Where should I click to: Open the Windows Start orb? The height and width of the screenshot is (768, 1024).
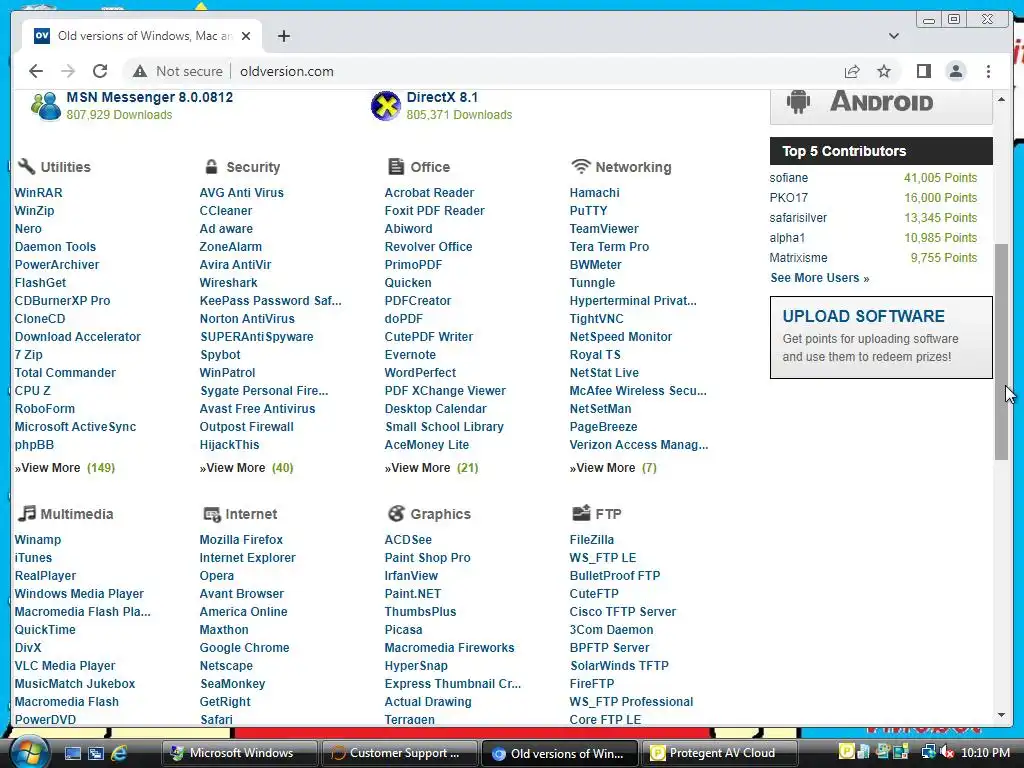click(x=28, y=752)
